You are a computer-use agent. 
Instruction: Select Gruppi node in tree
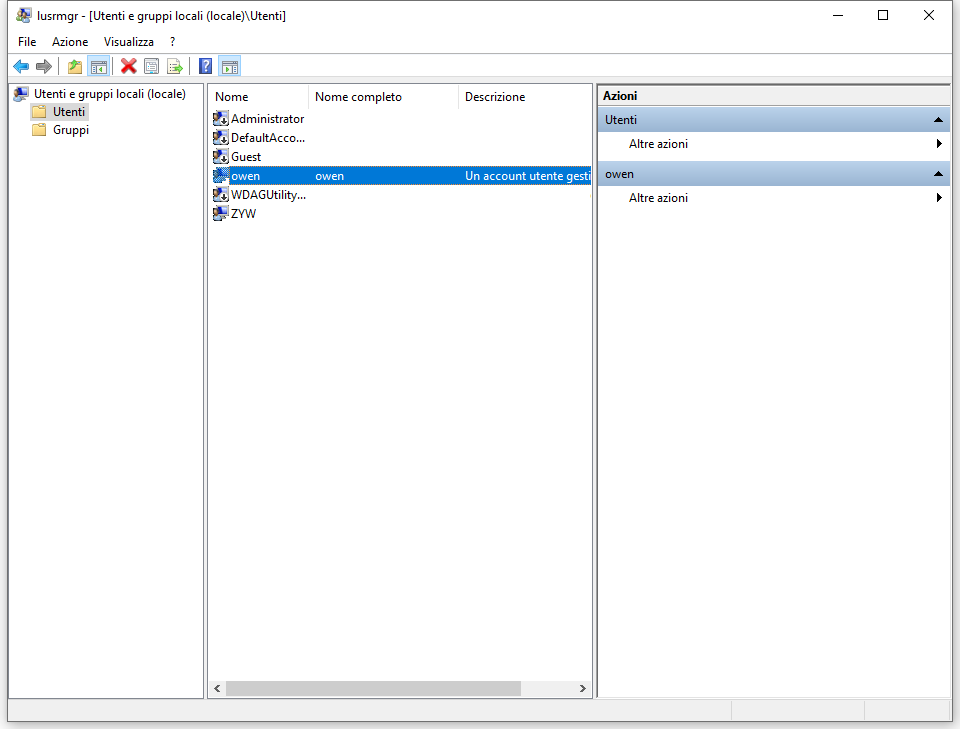click(x=71, y=130)
